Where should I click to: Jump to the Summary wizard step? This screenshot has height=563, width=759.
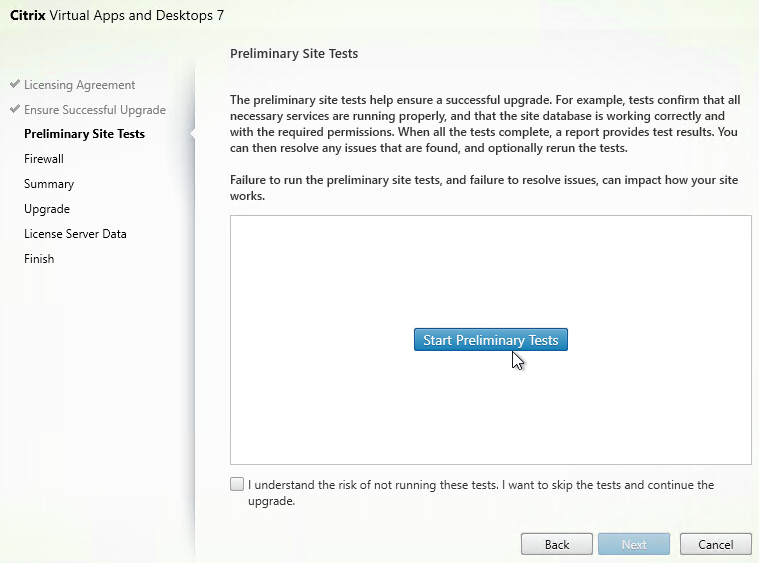(49, 184)
